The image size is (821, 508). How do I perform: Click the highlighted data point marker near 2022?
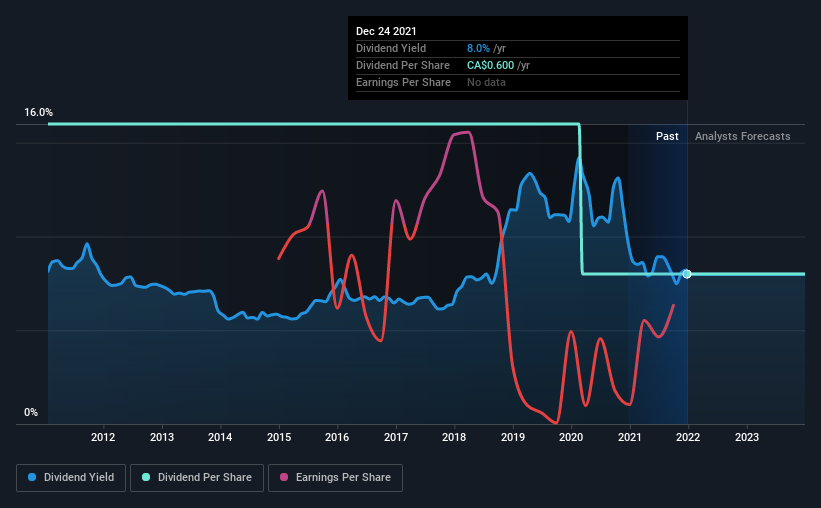pos(687,274)
